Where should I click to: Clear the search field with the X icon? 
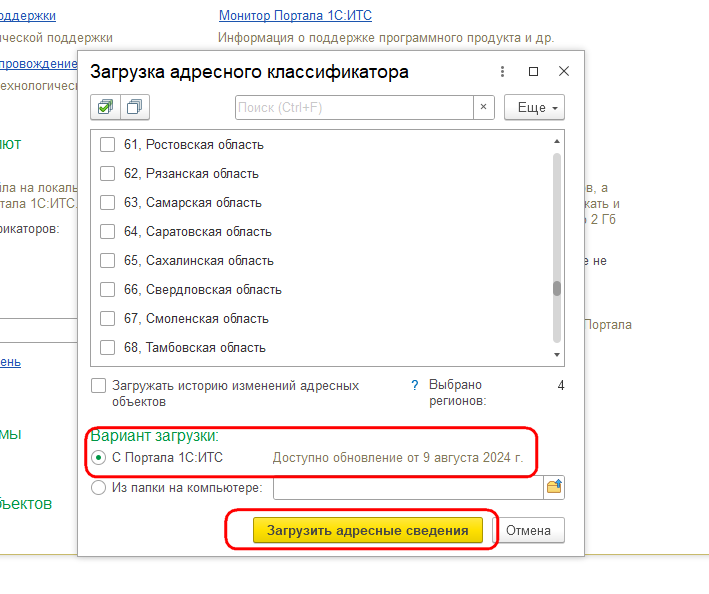tap(483, 107)
